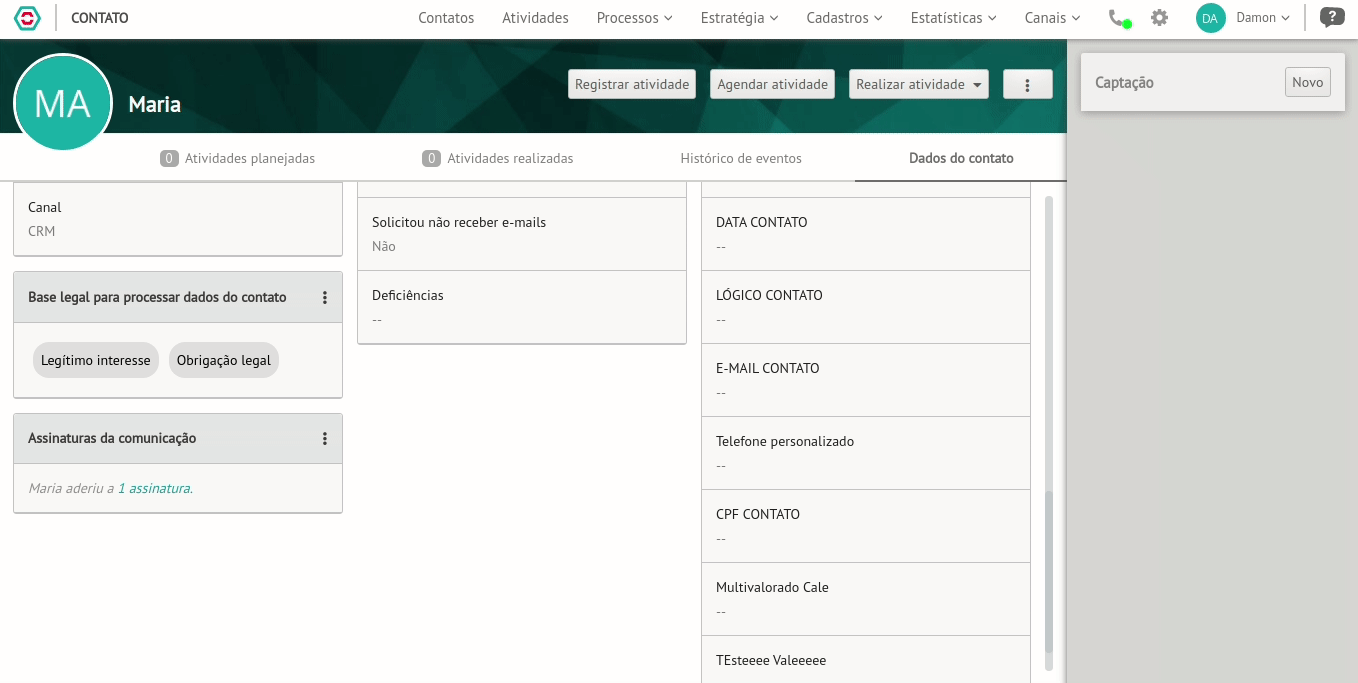
Task: Open the phone call status icon
Action: tap(1119, 18)
